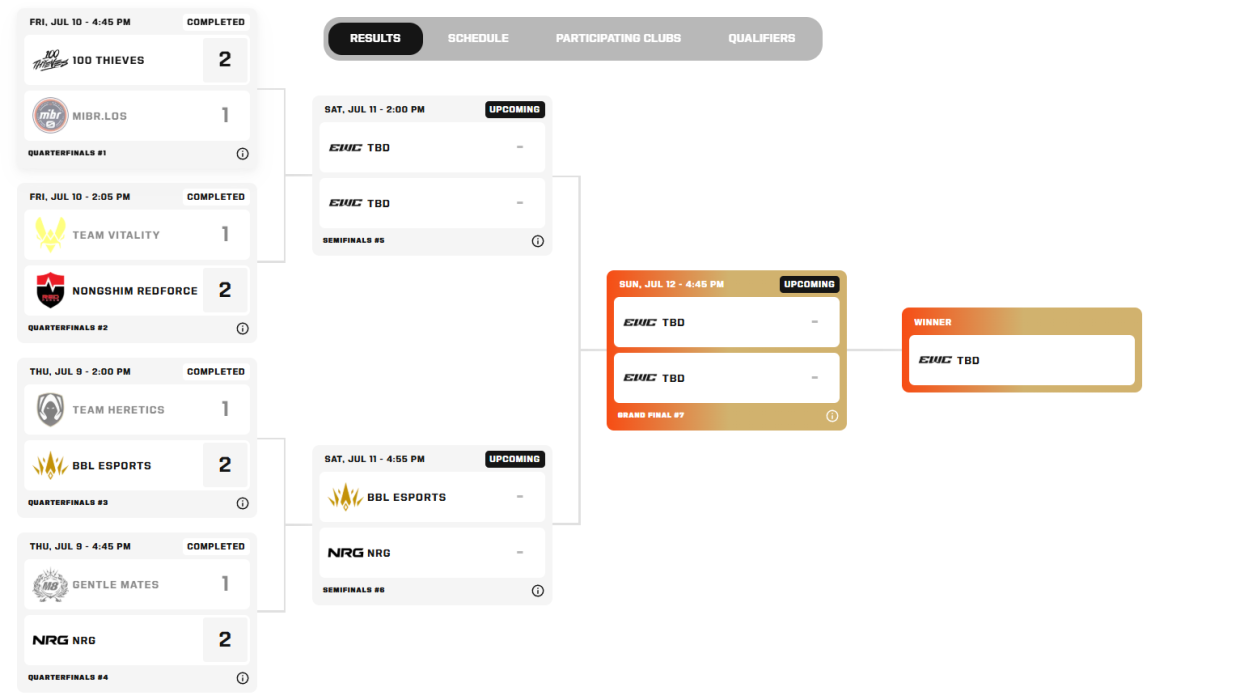This screenshot has width=1240, height=700.
Task: Click info icon on Grand Final #7
Action: [831, 416]
